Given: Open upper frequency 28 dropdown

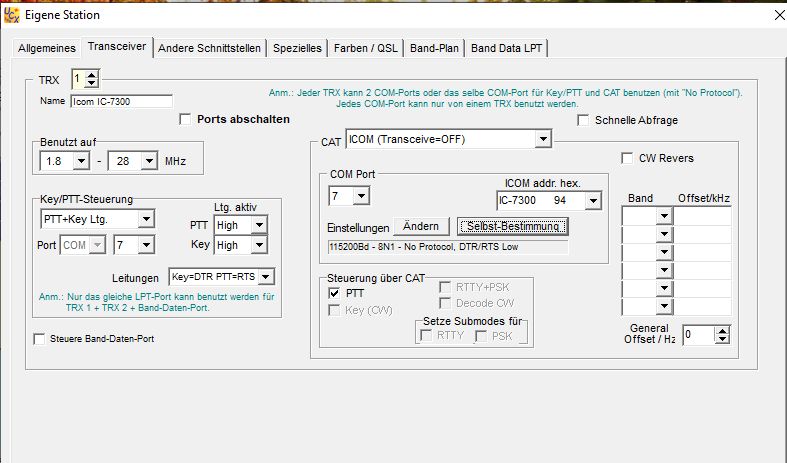Looking at the screenshot, I should pyautogui.click(x=149, y=162).
